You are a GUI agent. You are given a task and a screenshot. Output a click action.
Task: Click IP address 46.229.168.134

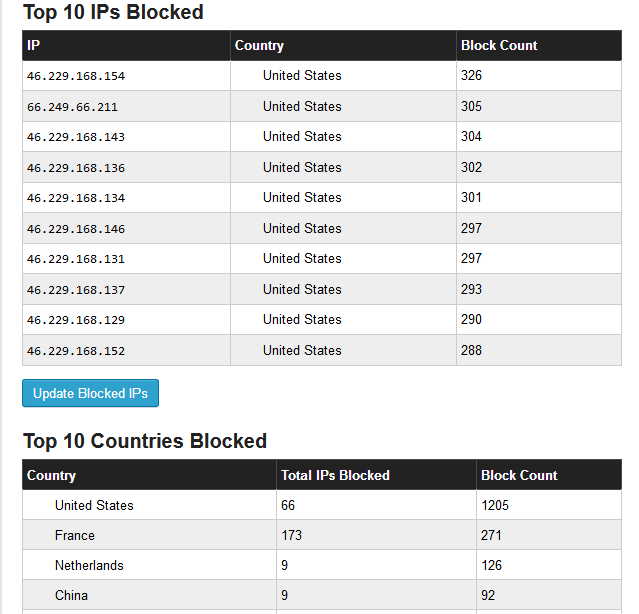pyautogui.click(x=76, y=198)
